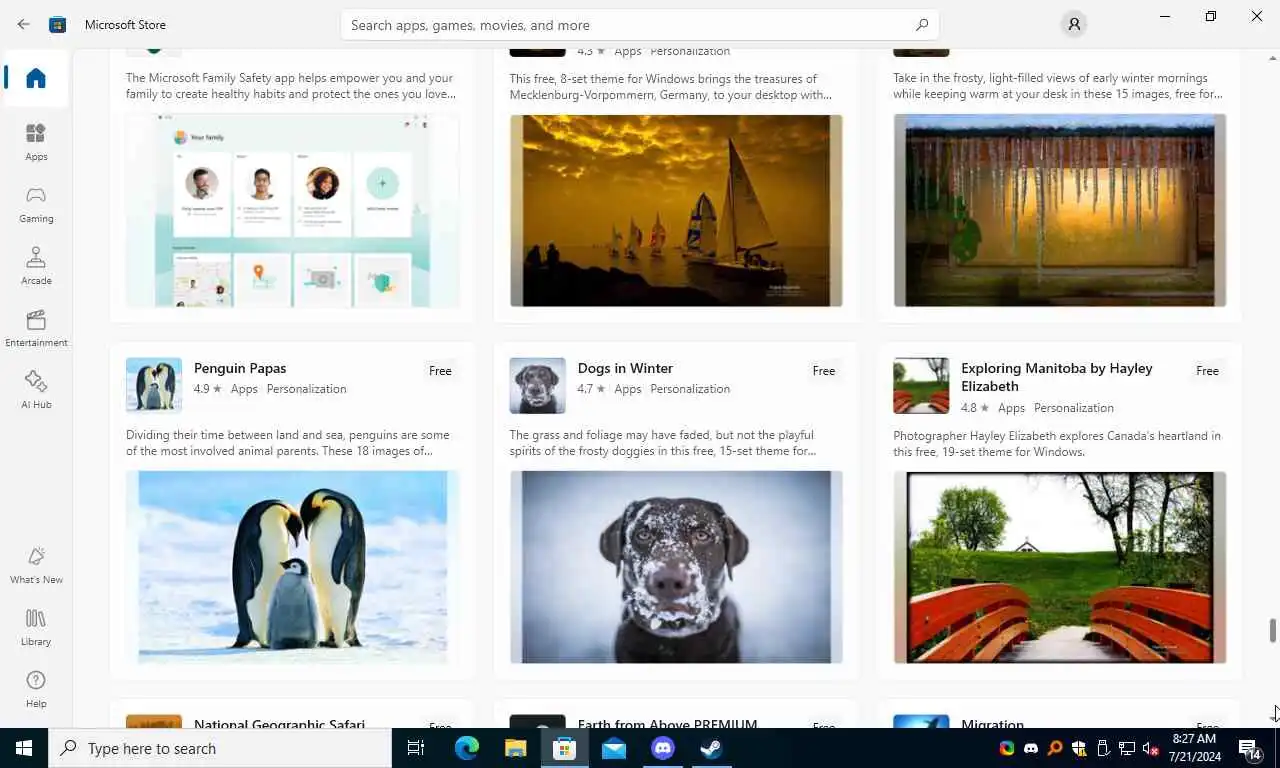Viewport: 1280px width, 768px height.
Task: Click the Windows taskbar search box
Action: 220,748
